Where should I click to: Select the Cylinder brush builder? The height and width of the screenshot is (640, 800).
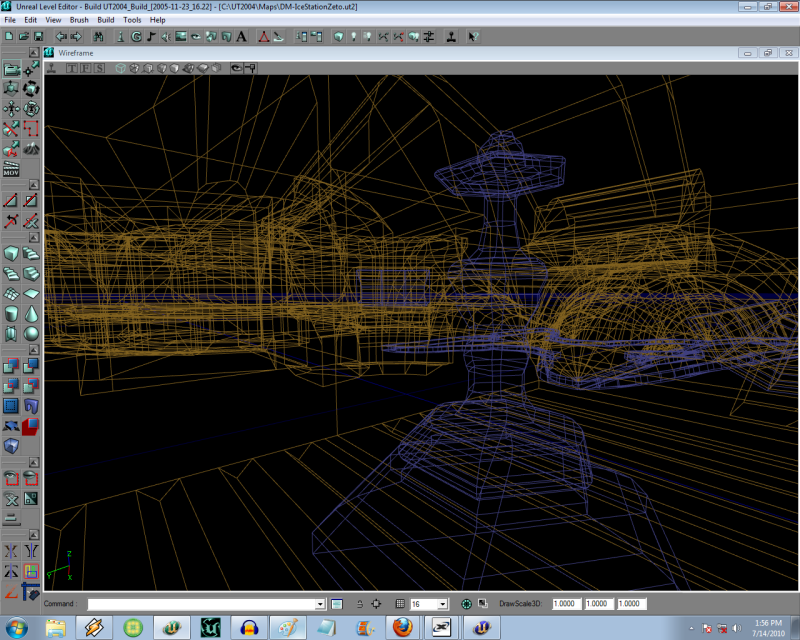click(11, 313)
